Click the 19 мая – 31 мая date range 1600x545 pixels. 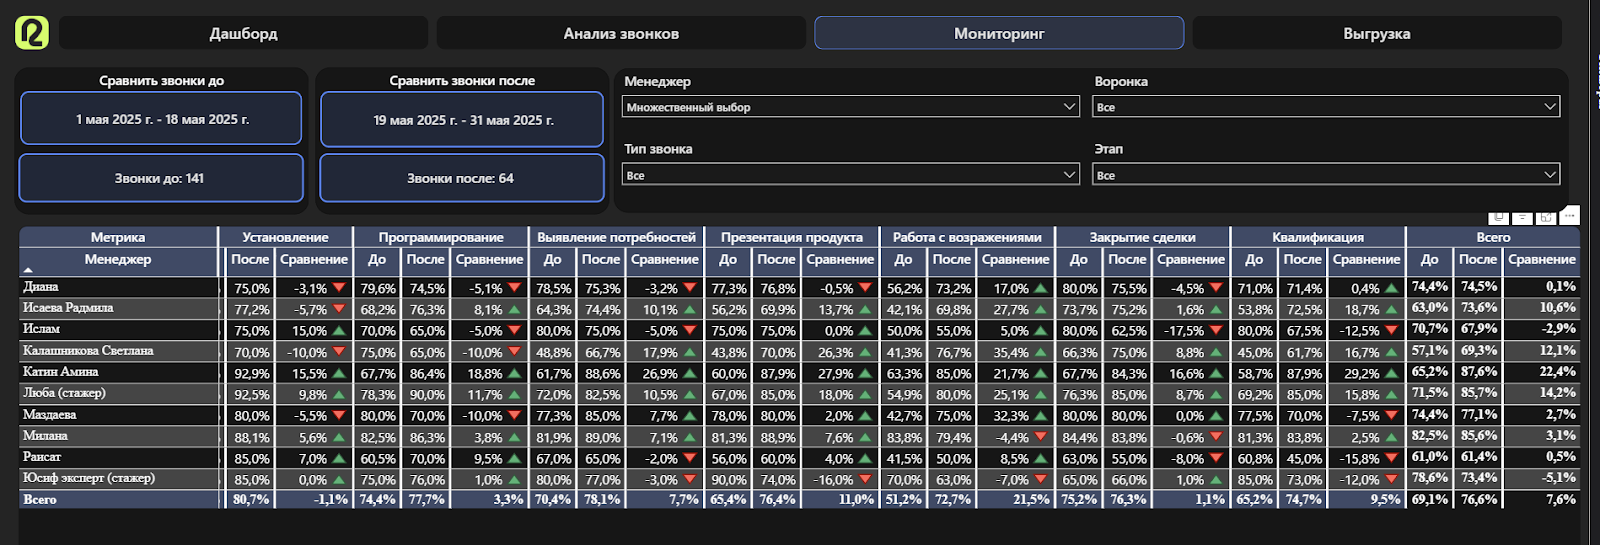click(462, 120)
